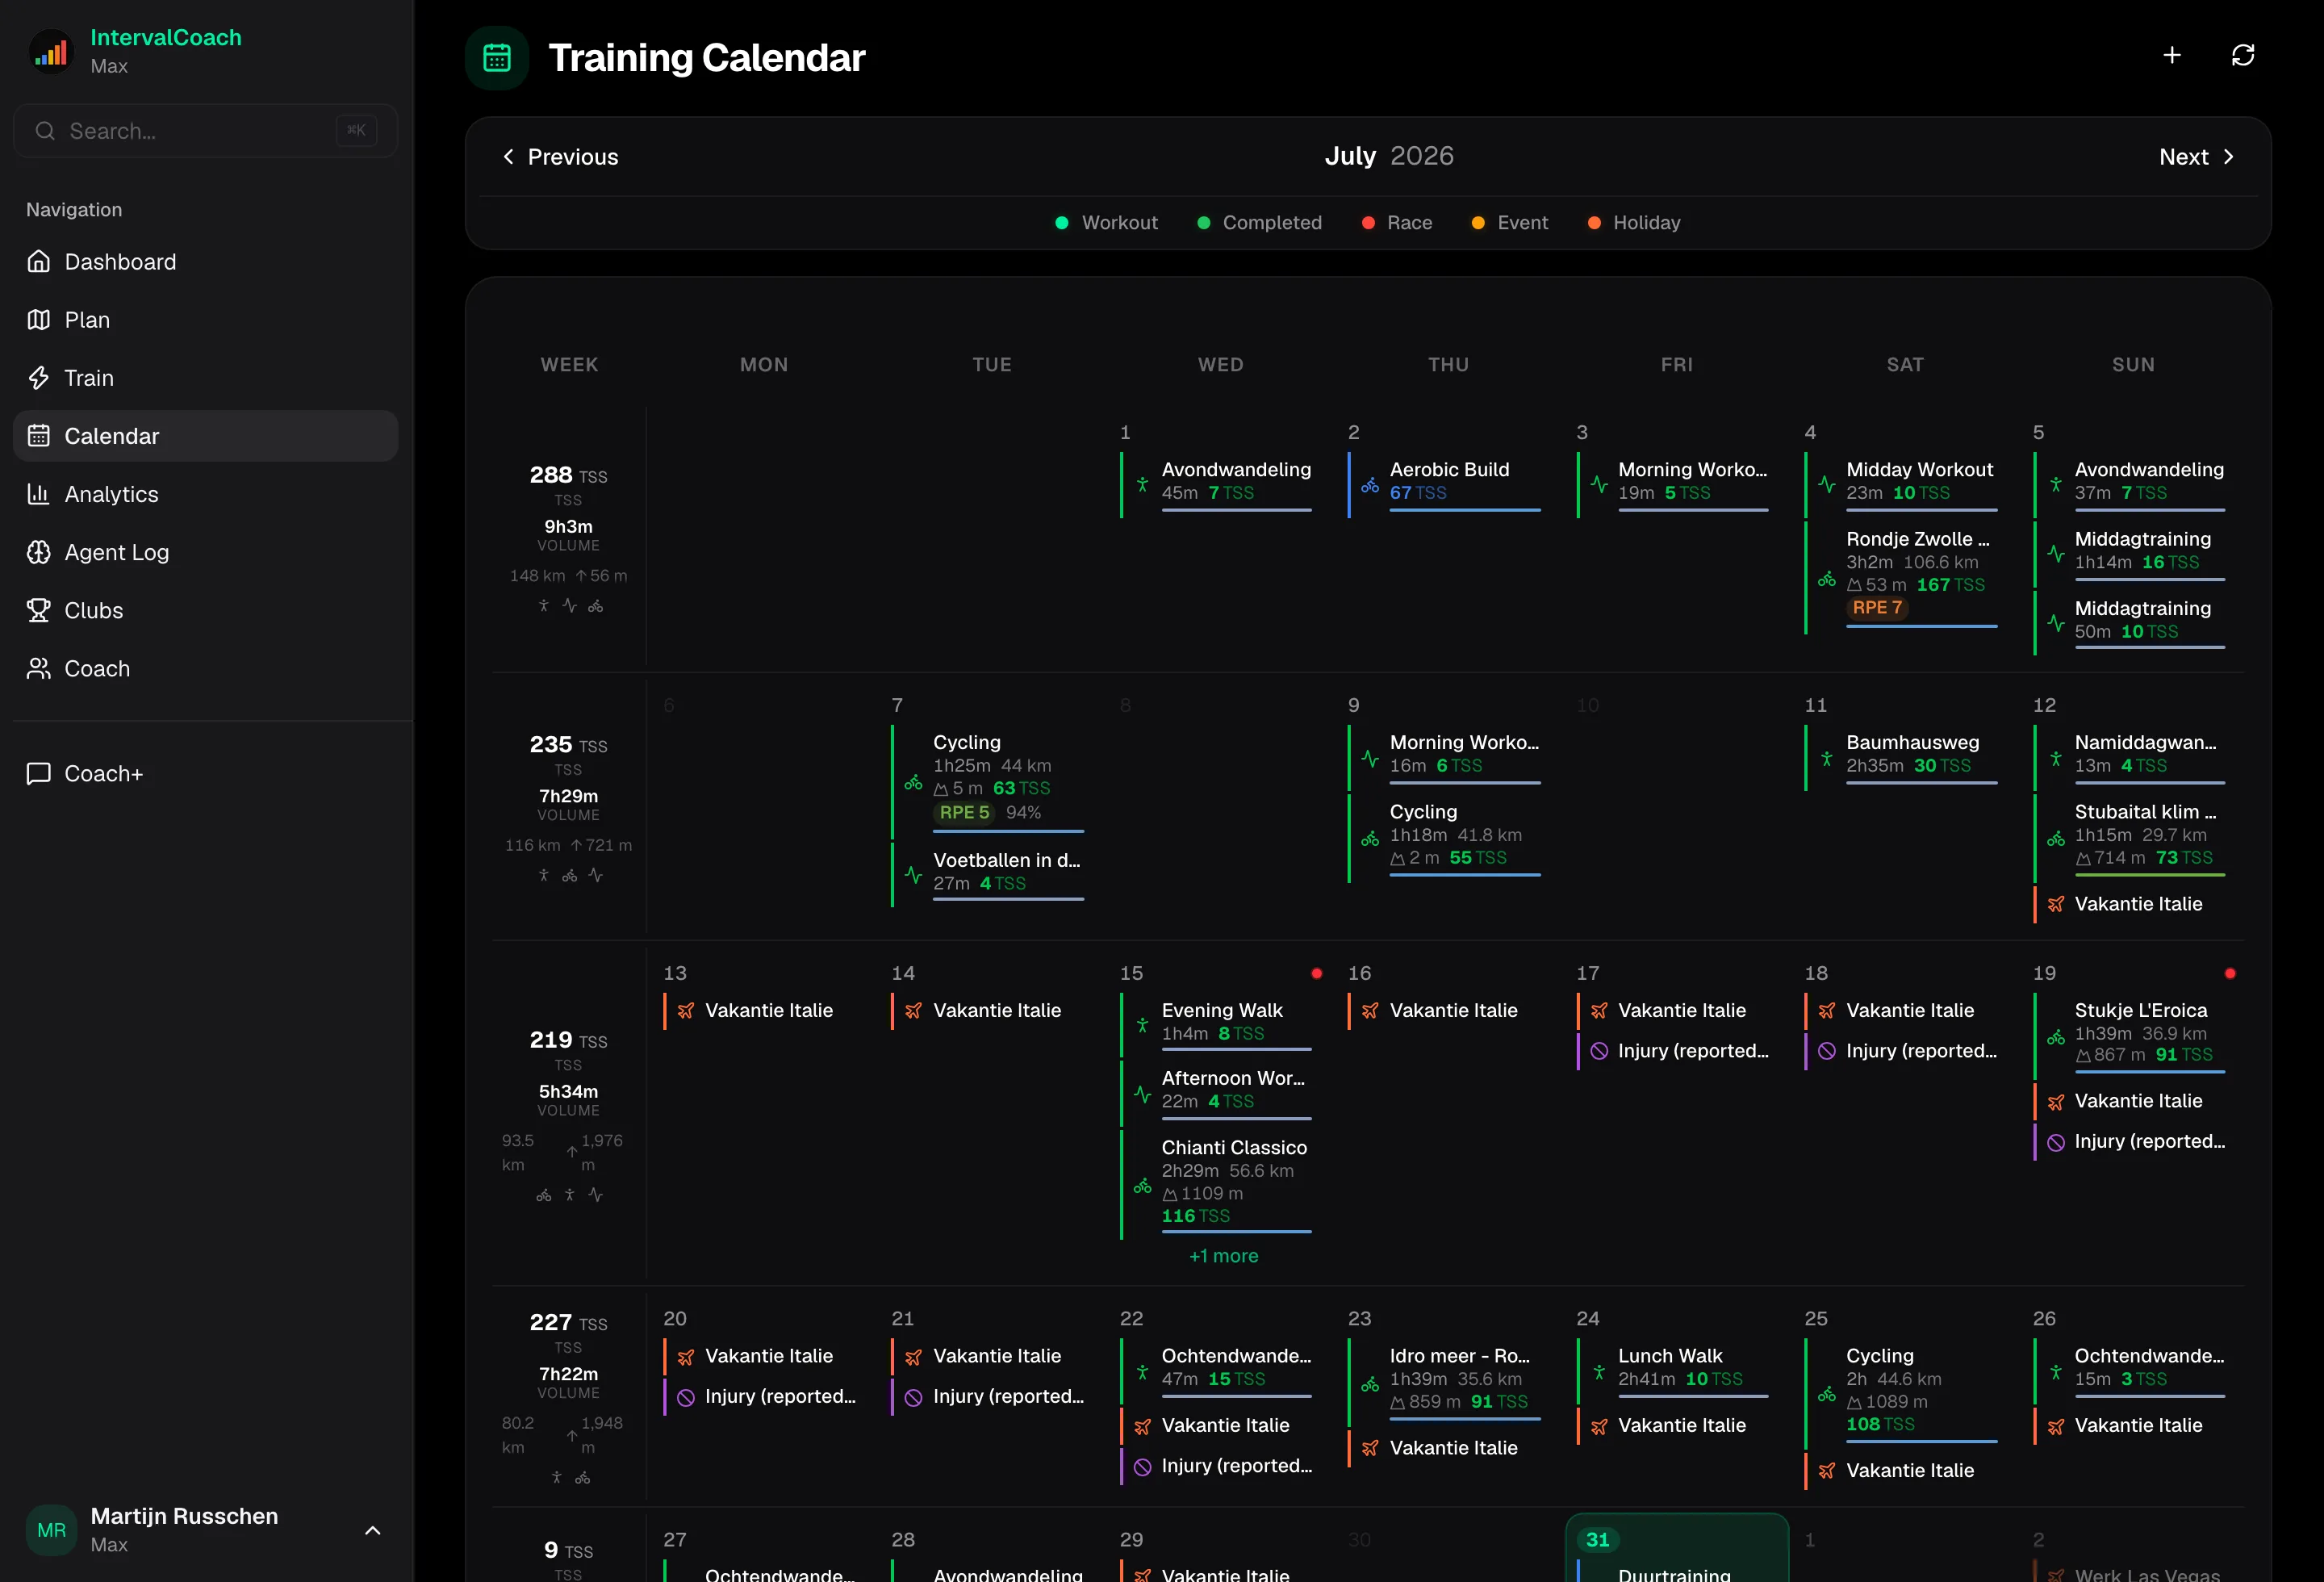The width and height of the screenshot is (2324, 1582).
Task: Click the plane icon of Vakantie Italie July 21
Action: pos(913,1357)
